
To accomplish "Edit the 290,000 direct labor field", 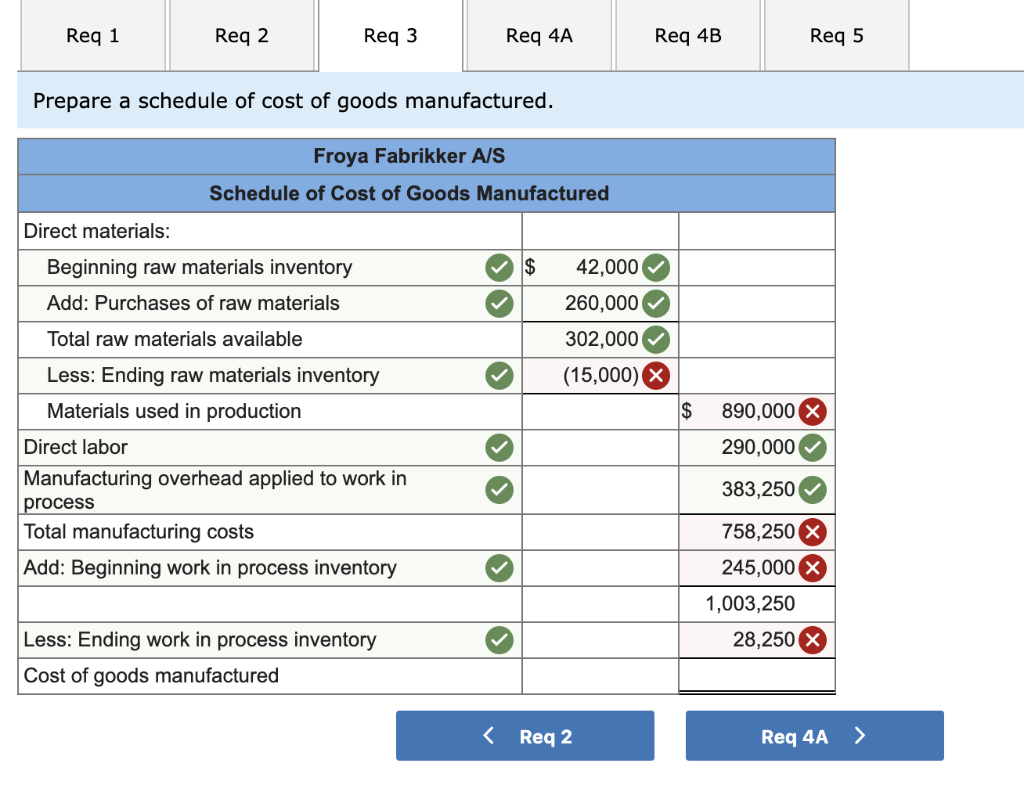I will (x=758, y=447).
